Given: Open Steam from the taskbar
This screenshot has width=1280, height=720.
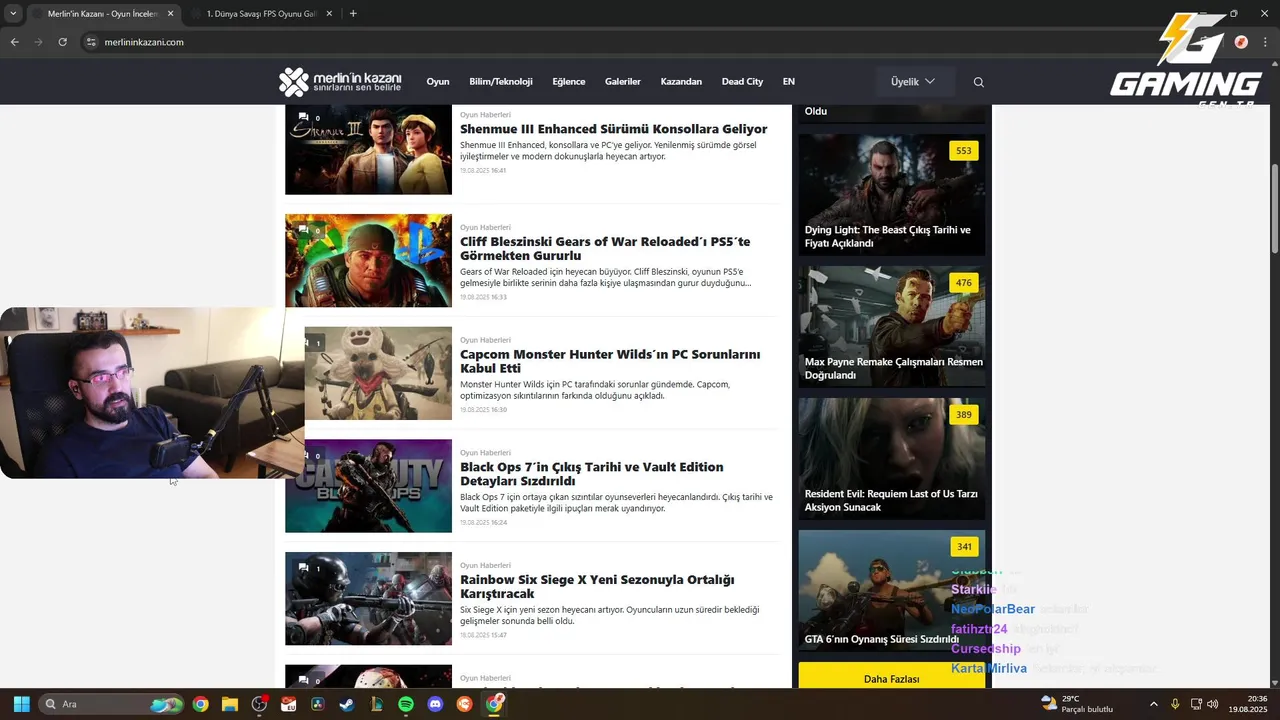Looking at the screenshot, I should [x=346, y=704].
